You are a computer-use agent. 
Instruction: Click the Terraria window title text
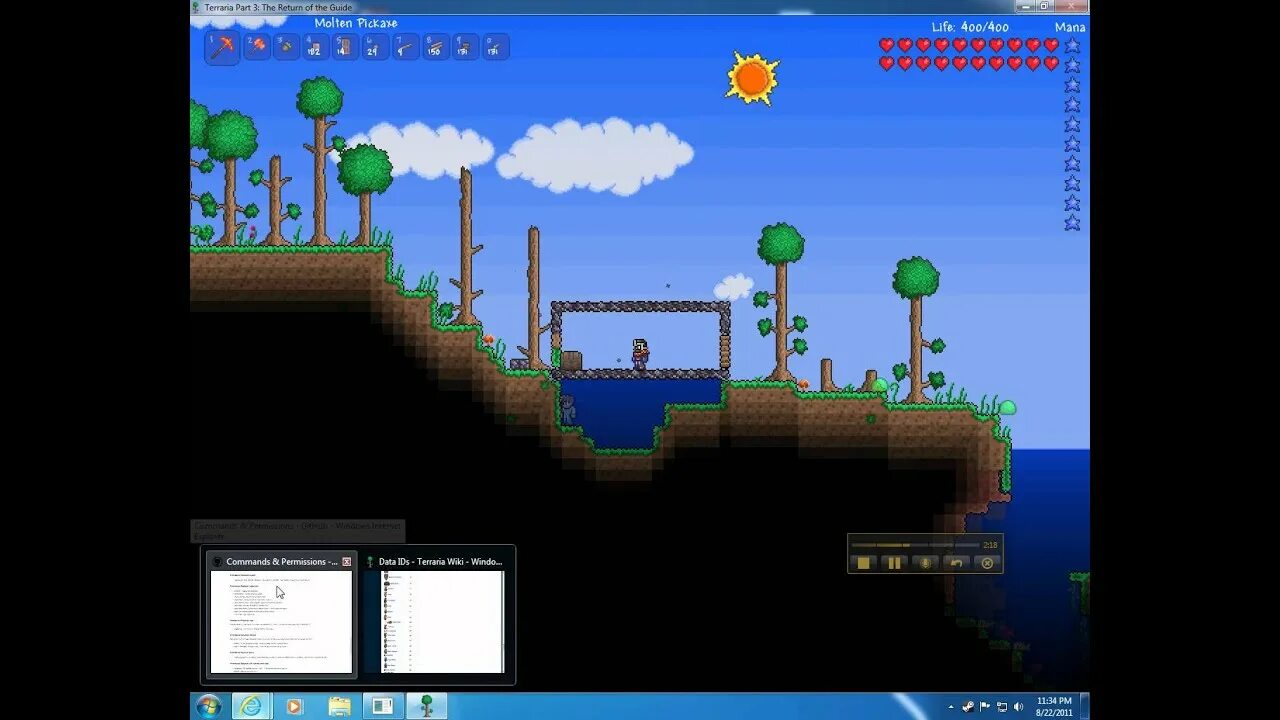click(278, 7)
